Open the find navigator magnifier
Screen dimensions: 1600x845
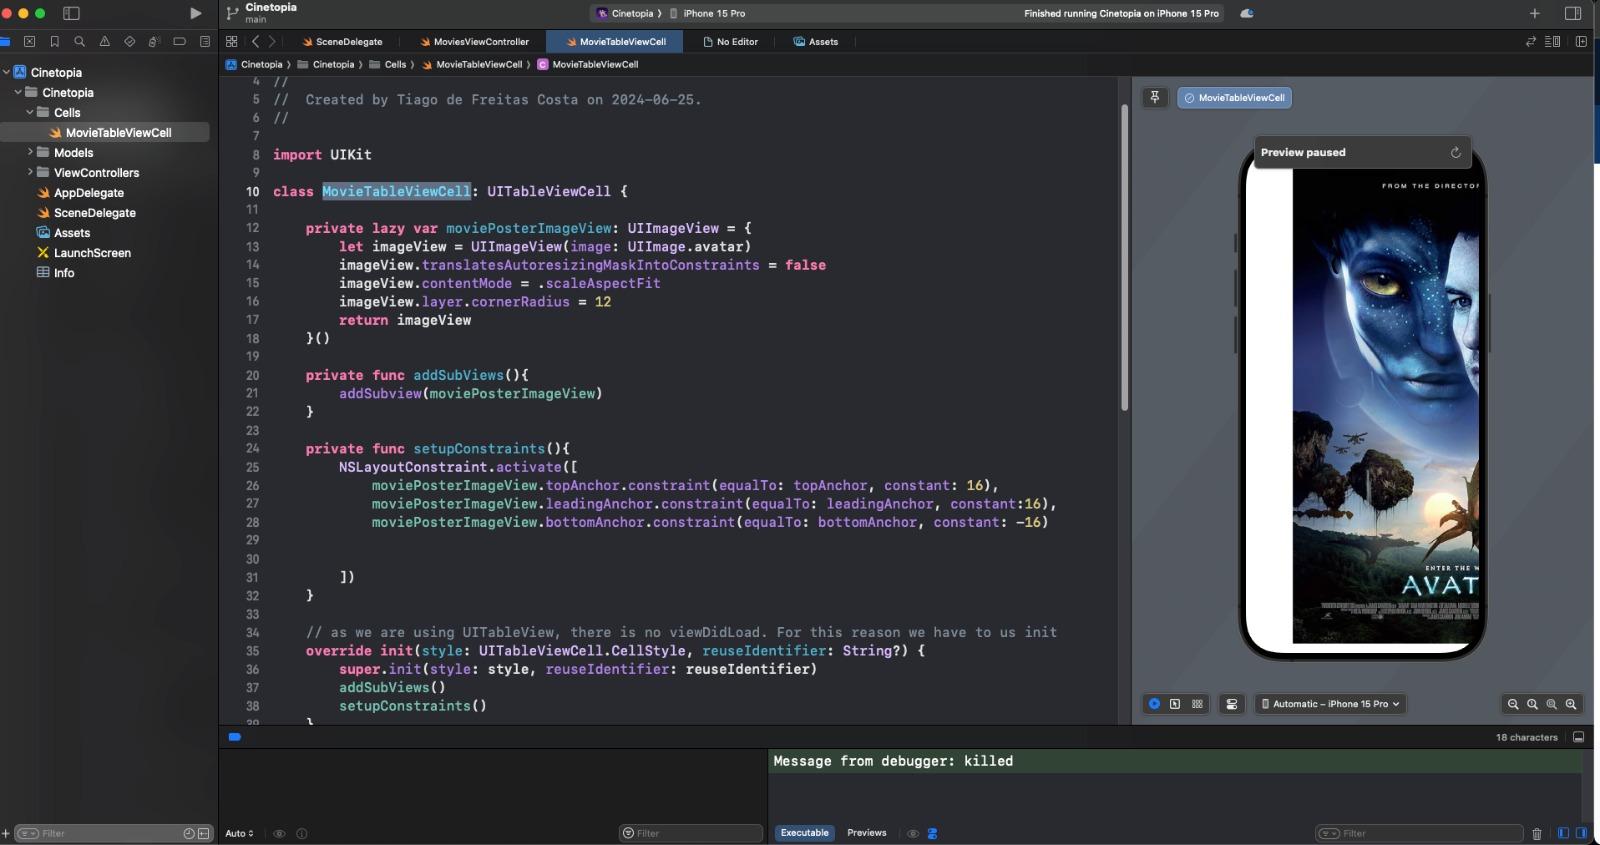pyautogui.click(x=79, y=41)
